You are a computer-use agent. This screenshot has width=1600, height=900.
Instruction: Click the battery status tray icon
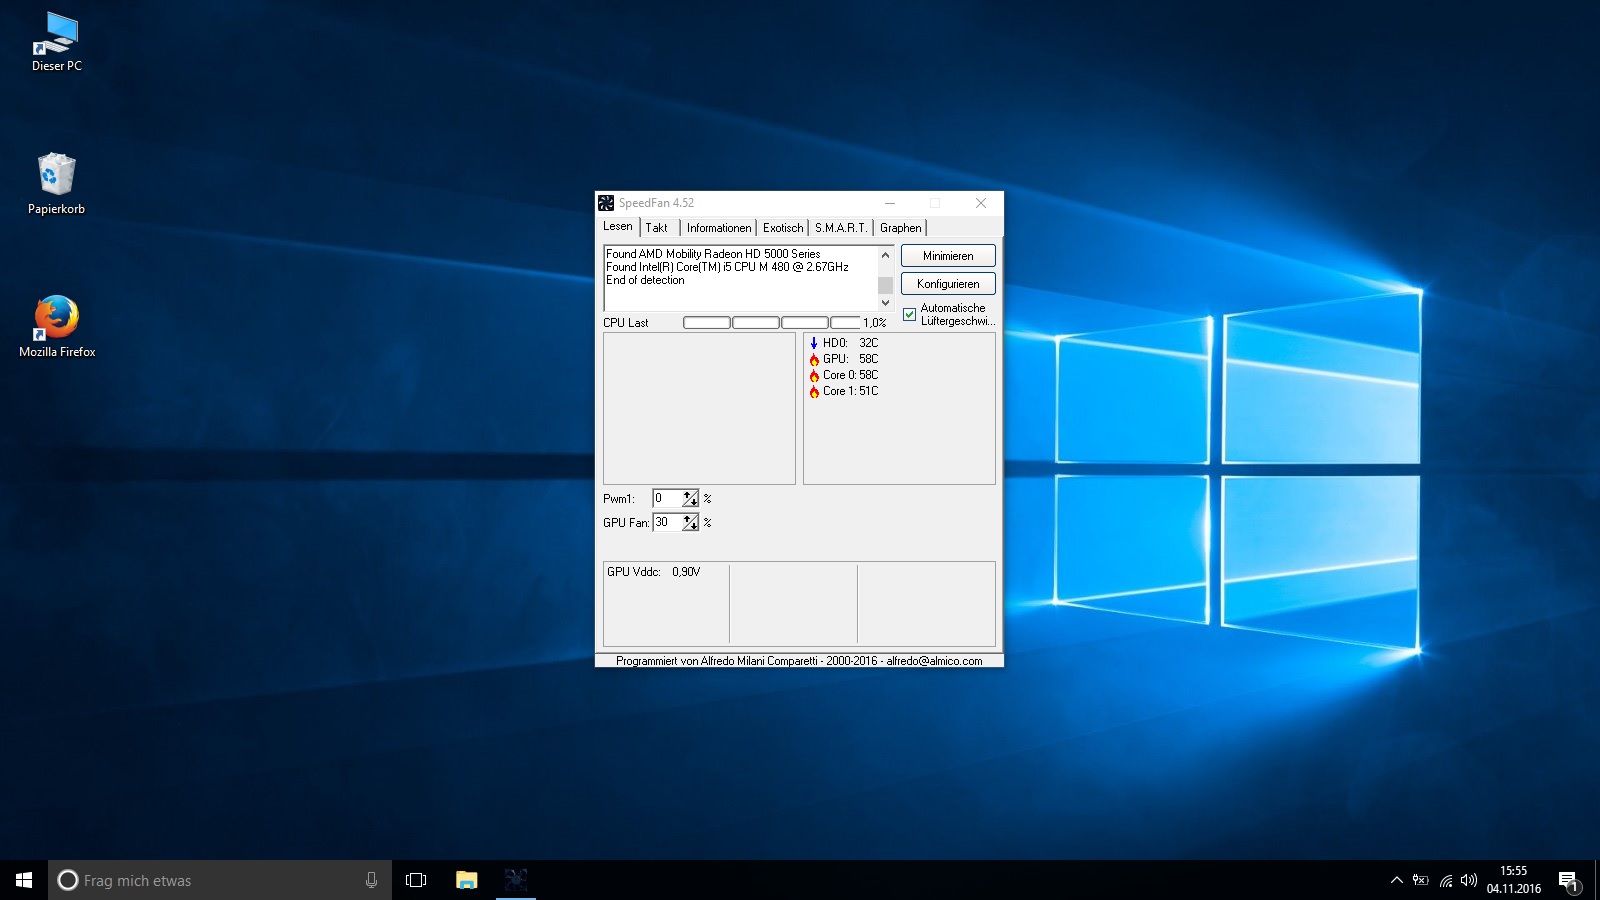1421,880
